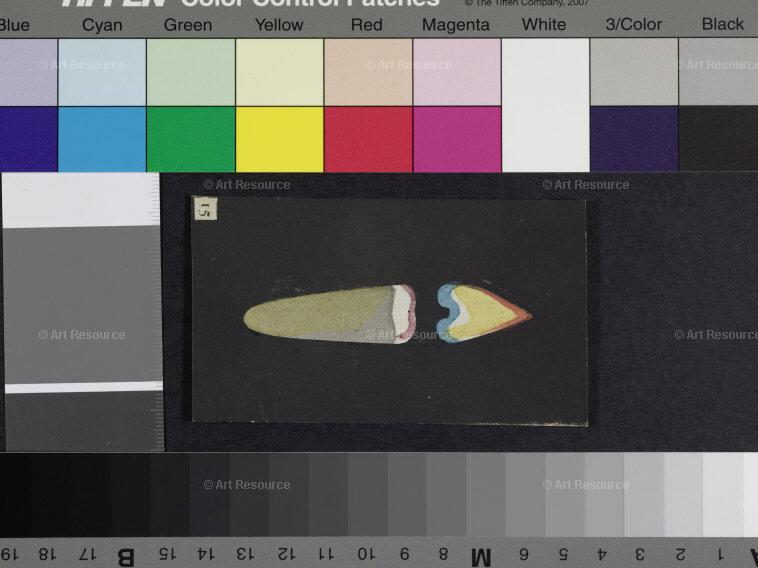
Task: Click the grayscale number '18'
Action: pyautogui.click(x=47, y=553)
